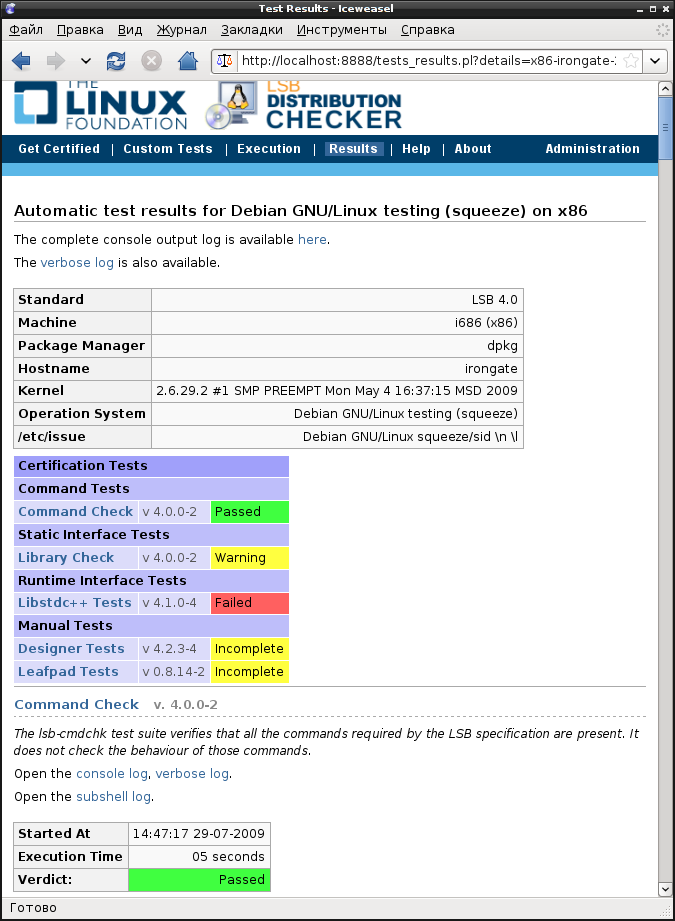Click the red Failed status cell
The image size is (675, 921).
250,603
